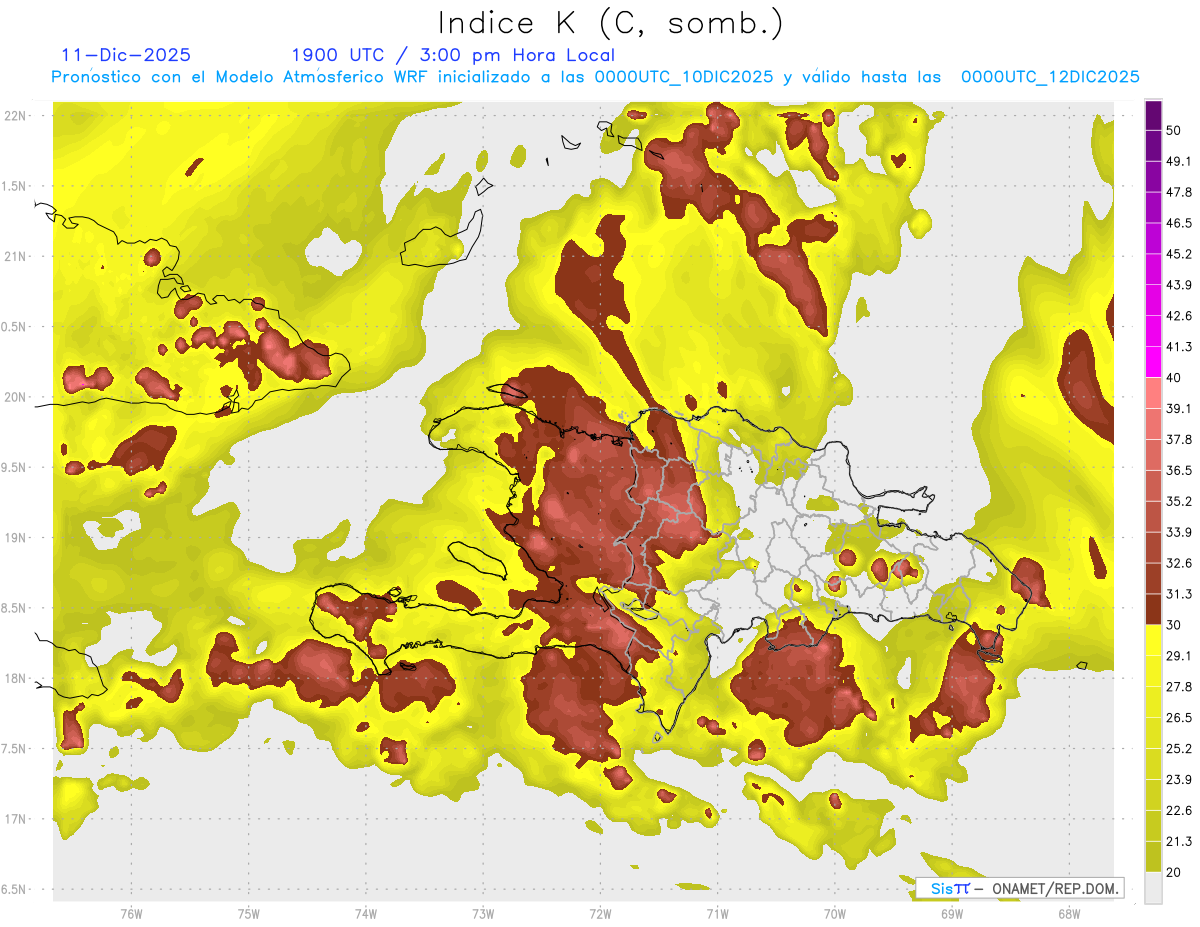Click the '30' color scale value

pyautogui.click(x=1175, y=625)
